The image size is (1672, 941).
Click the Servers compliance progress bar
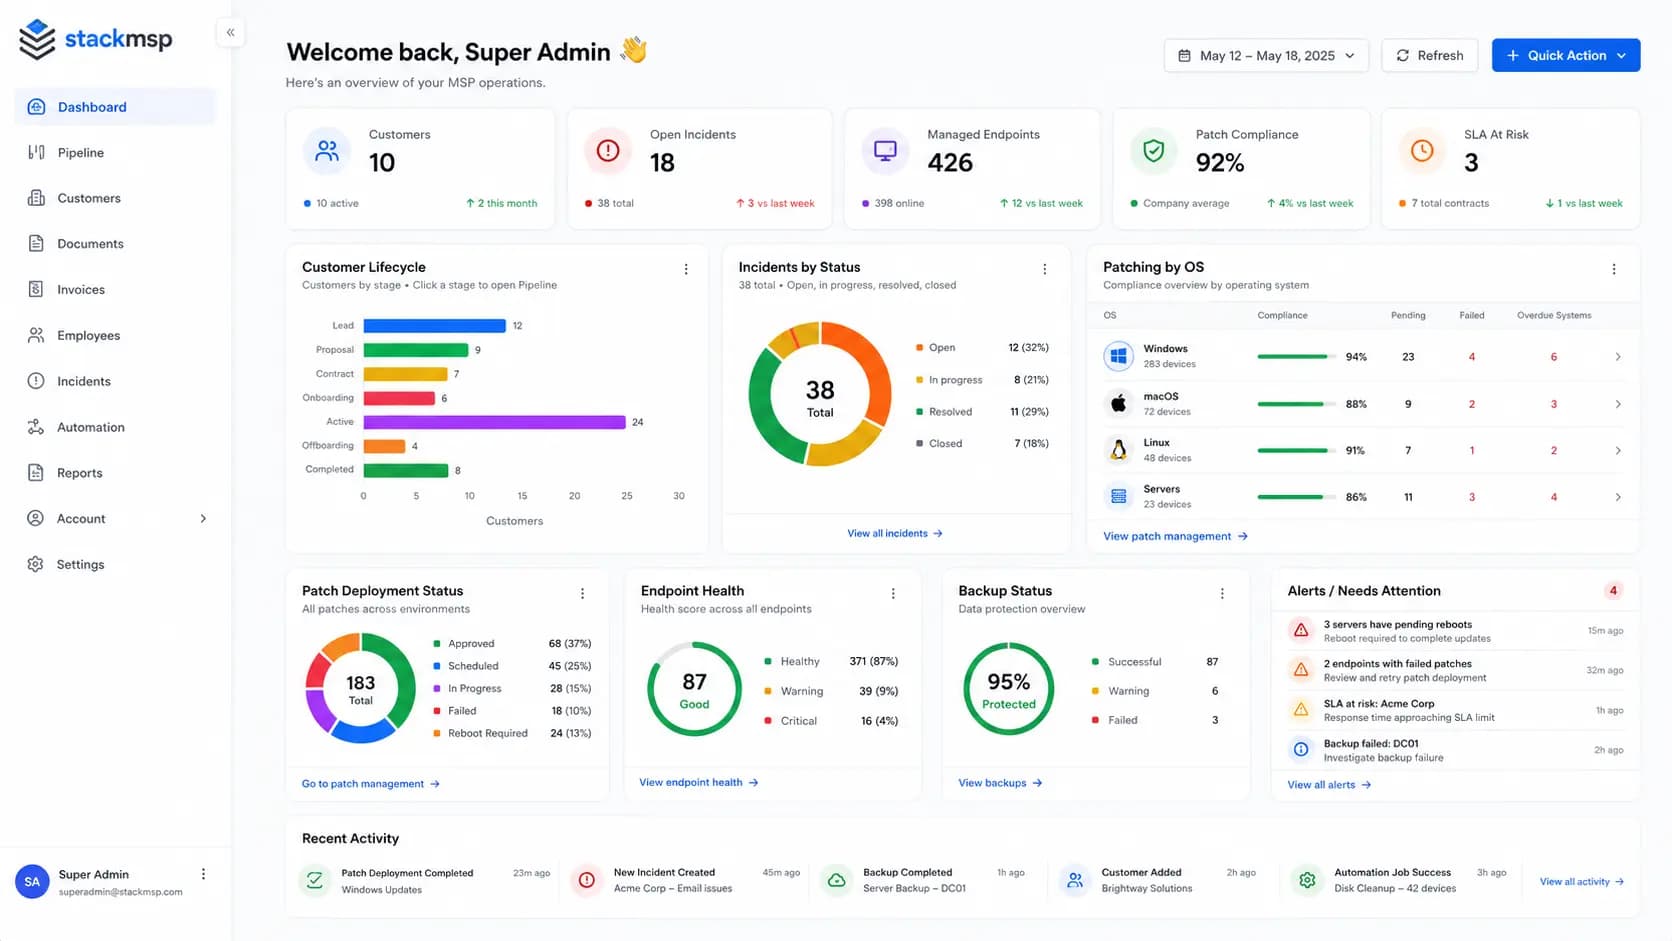click(1297, 497)
